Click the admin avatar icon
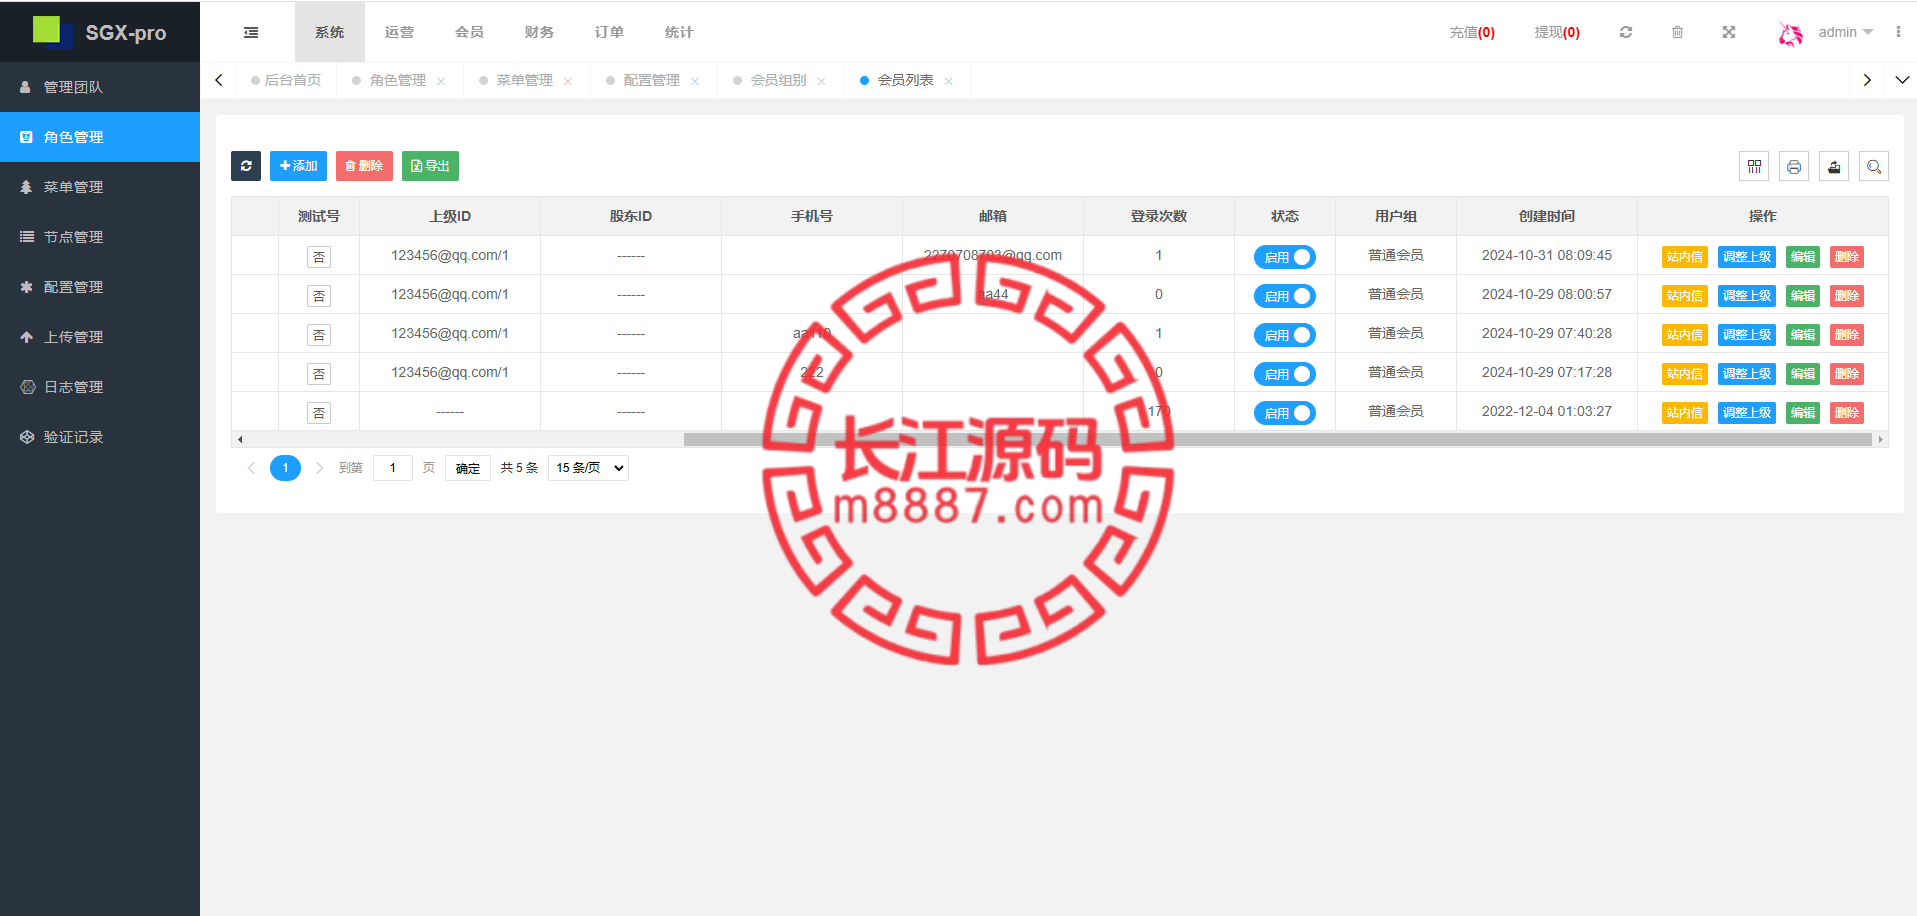 point(1790,33)
